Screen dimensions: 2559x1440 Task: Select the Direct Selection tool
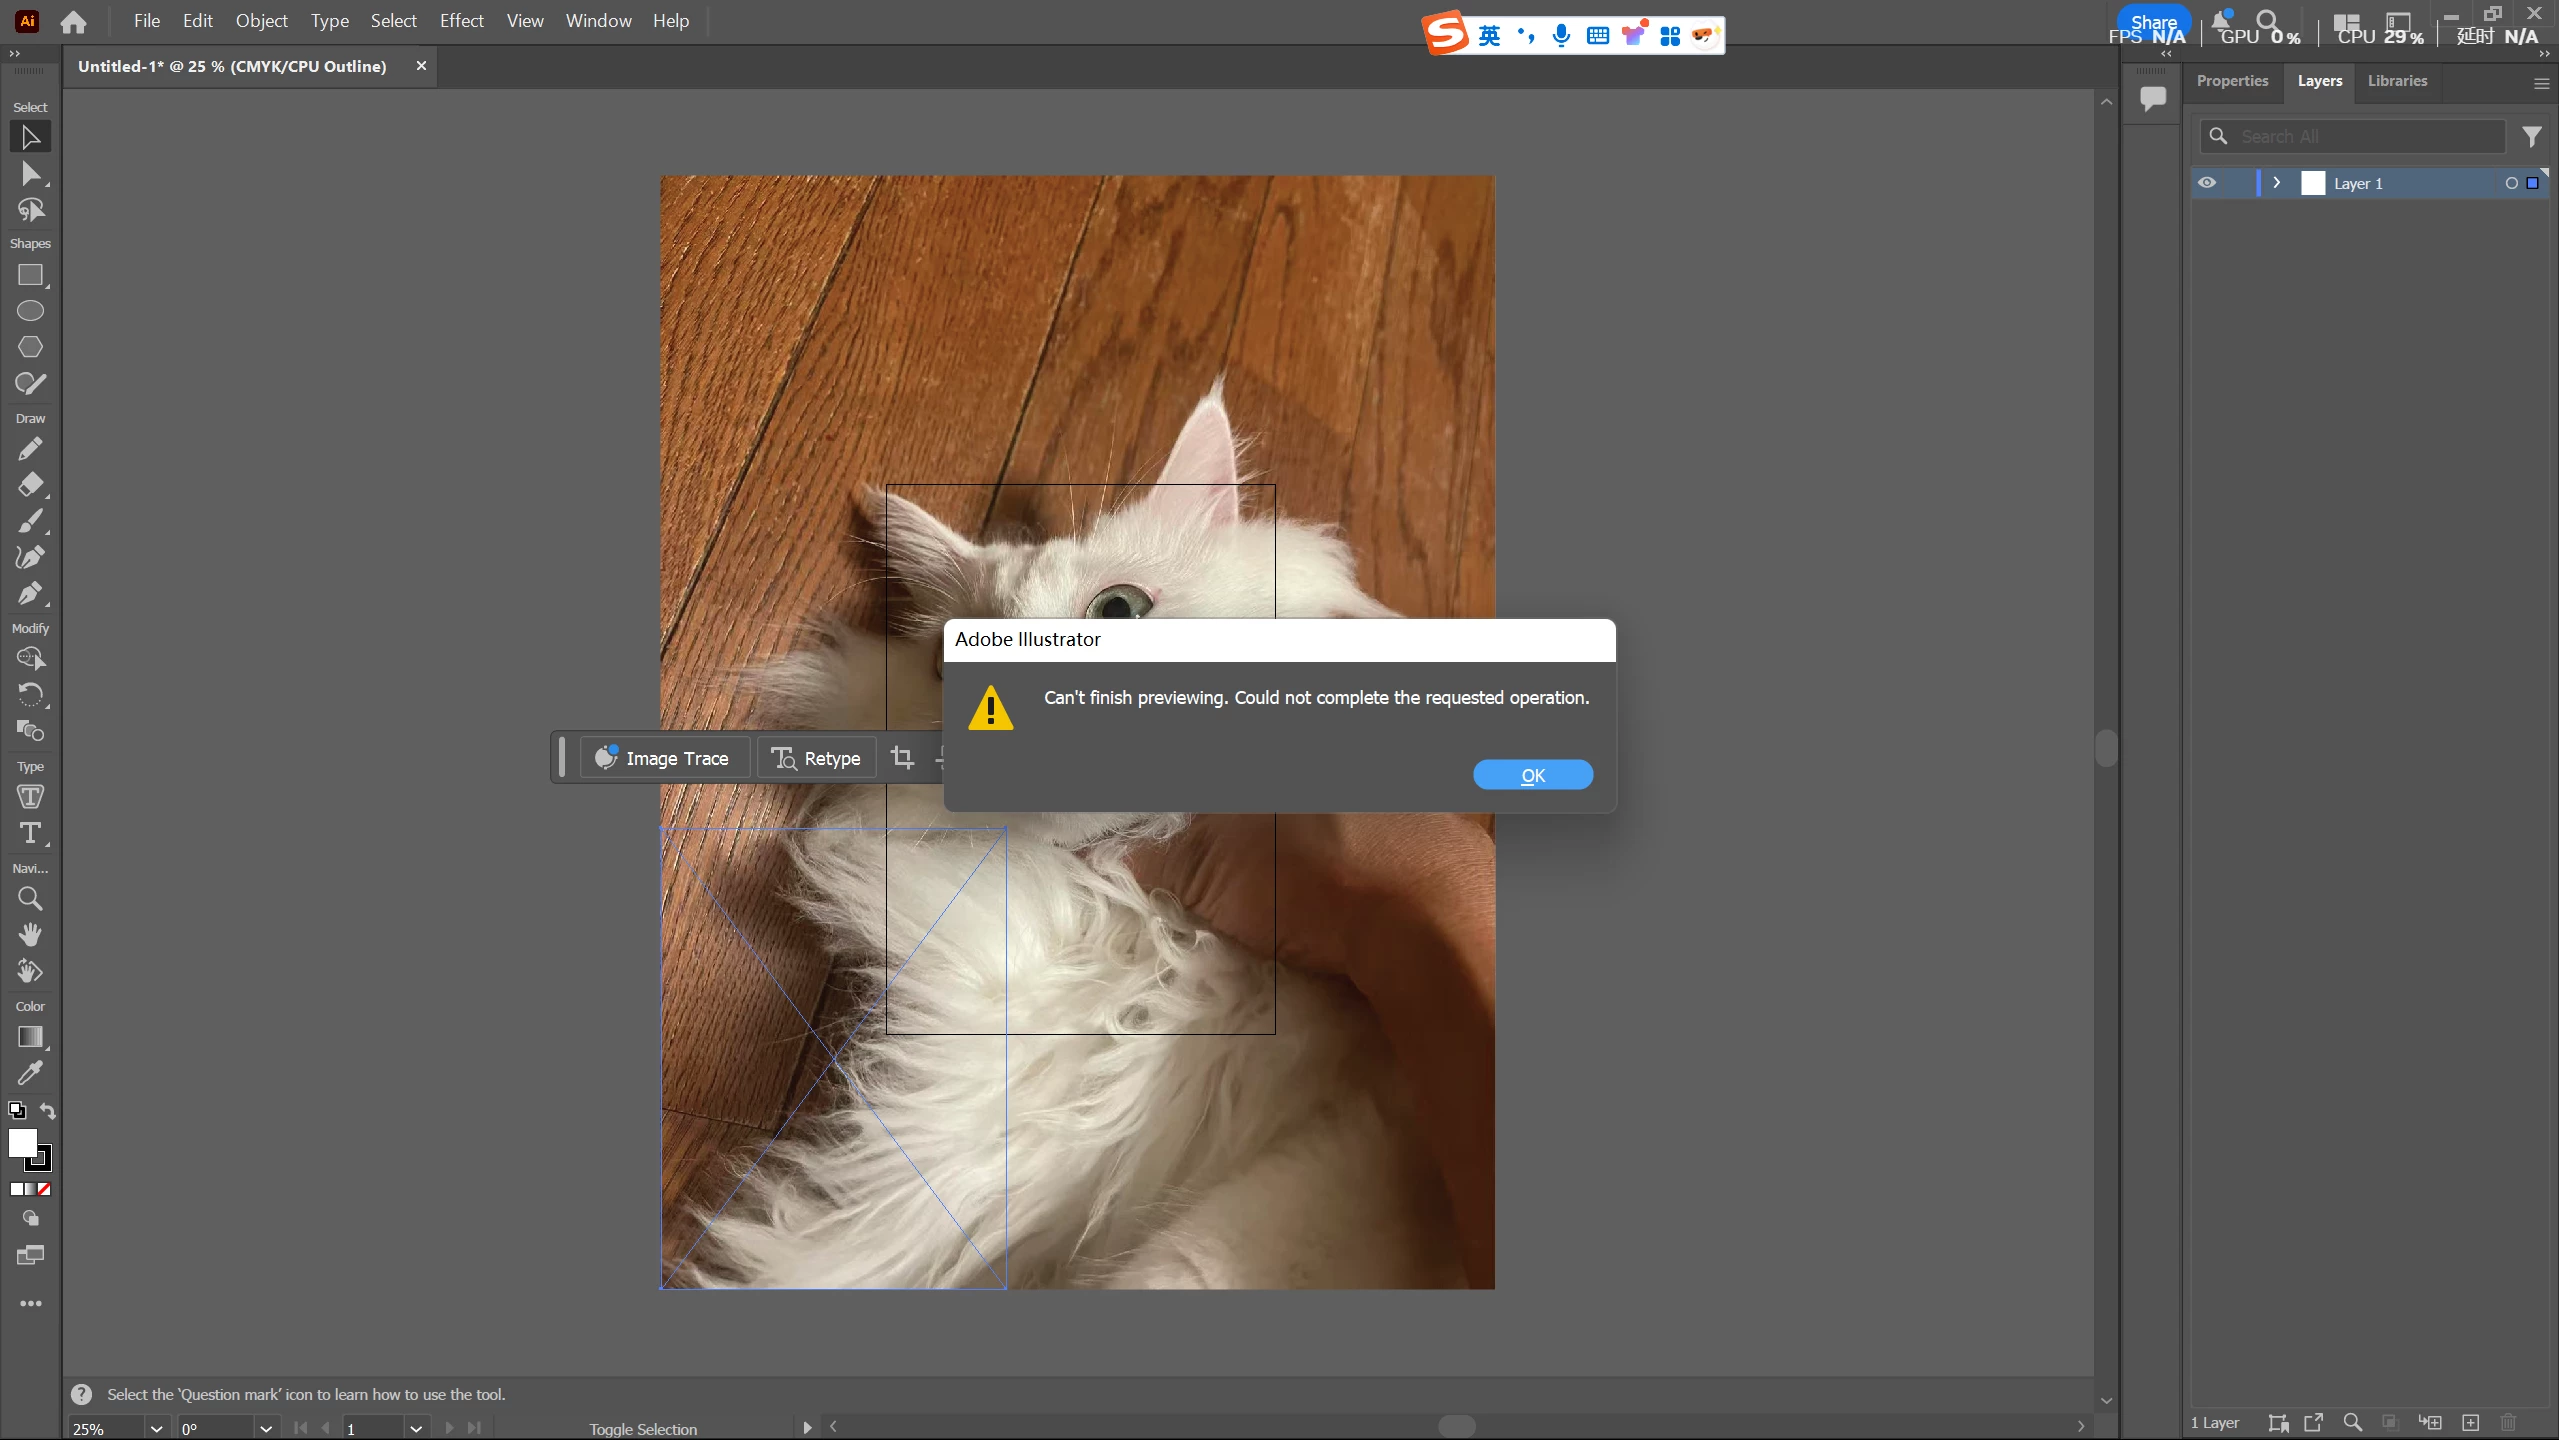30,174
